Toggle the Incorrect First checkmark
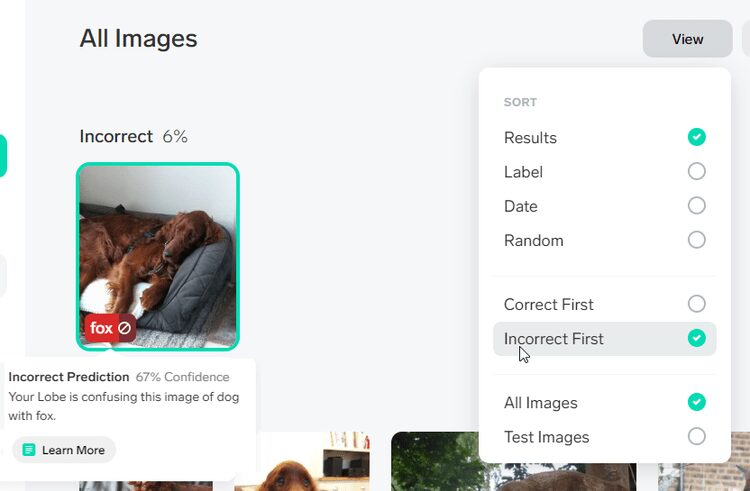The width and height of the screenshot is (750, 491). [x=697, y=338]
